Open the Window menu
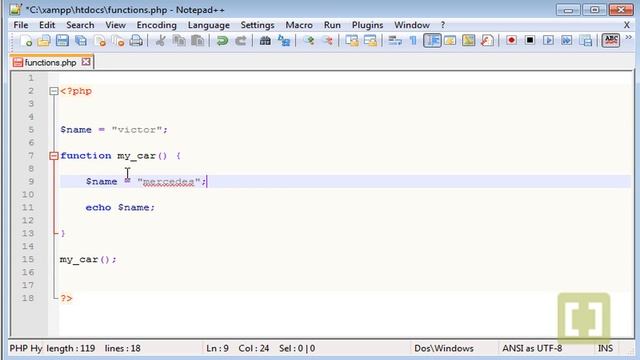 click(x=411, y=25)
